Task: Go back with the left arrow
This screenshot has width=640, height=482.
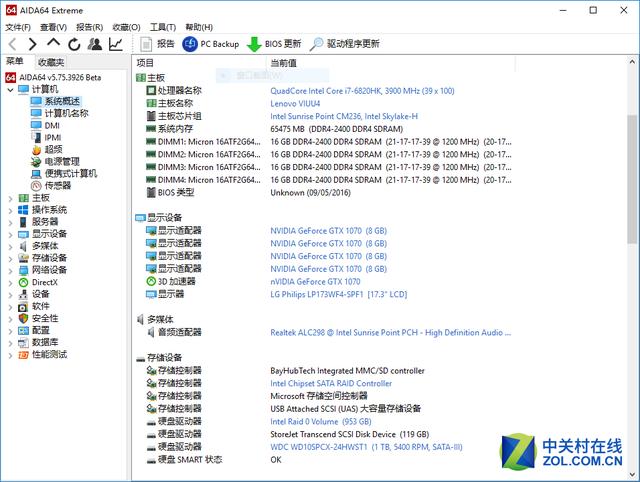Action: 13,44
